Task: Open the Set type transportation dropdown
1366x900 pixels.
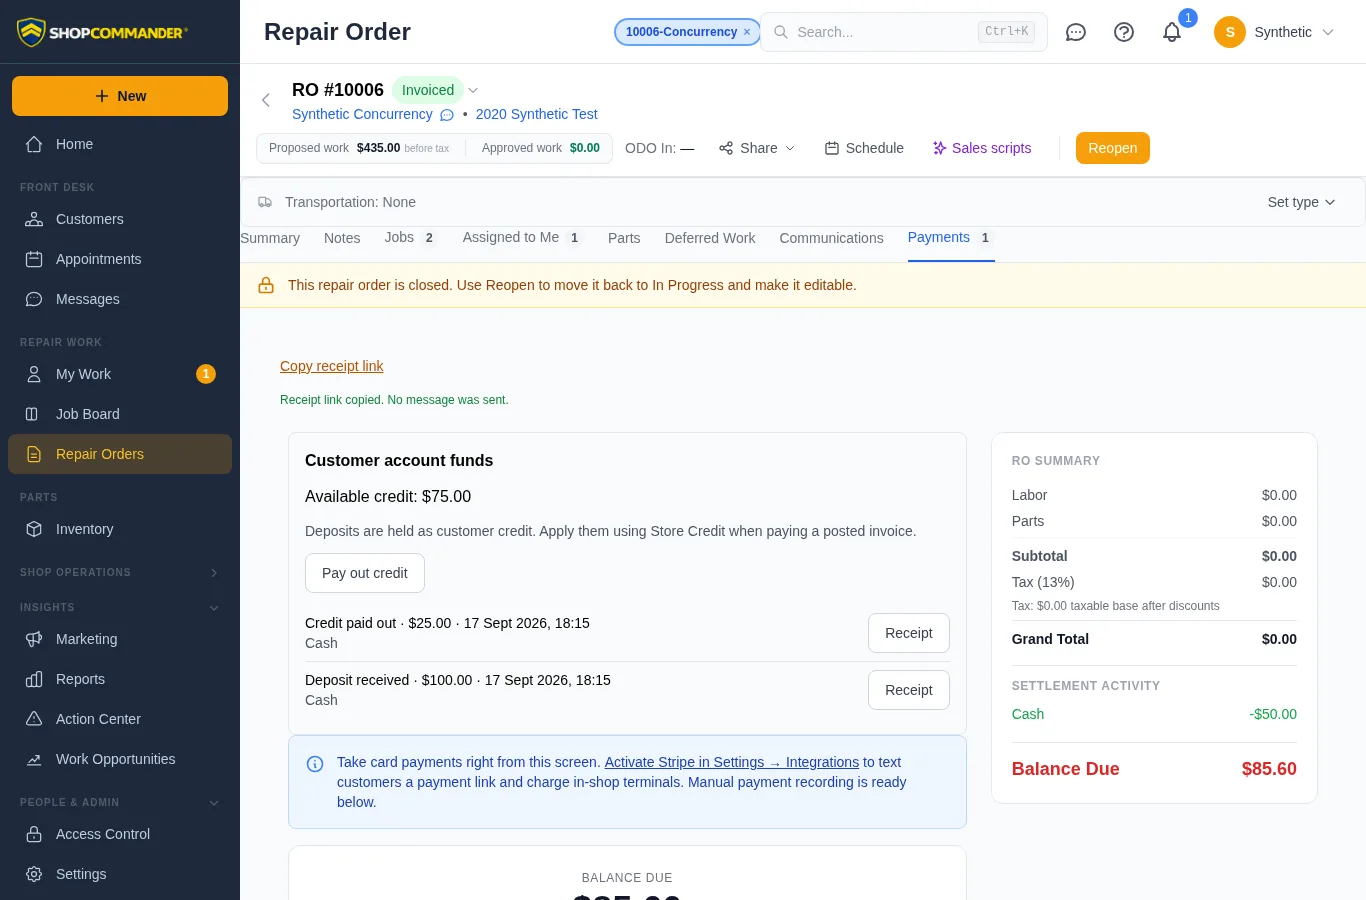Action: (x=1301, y=202)
